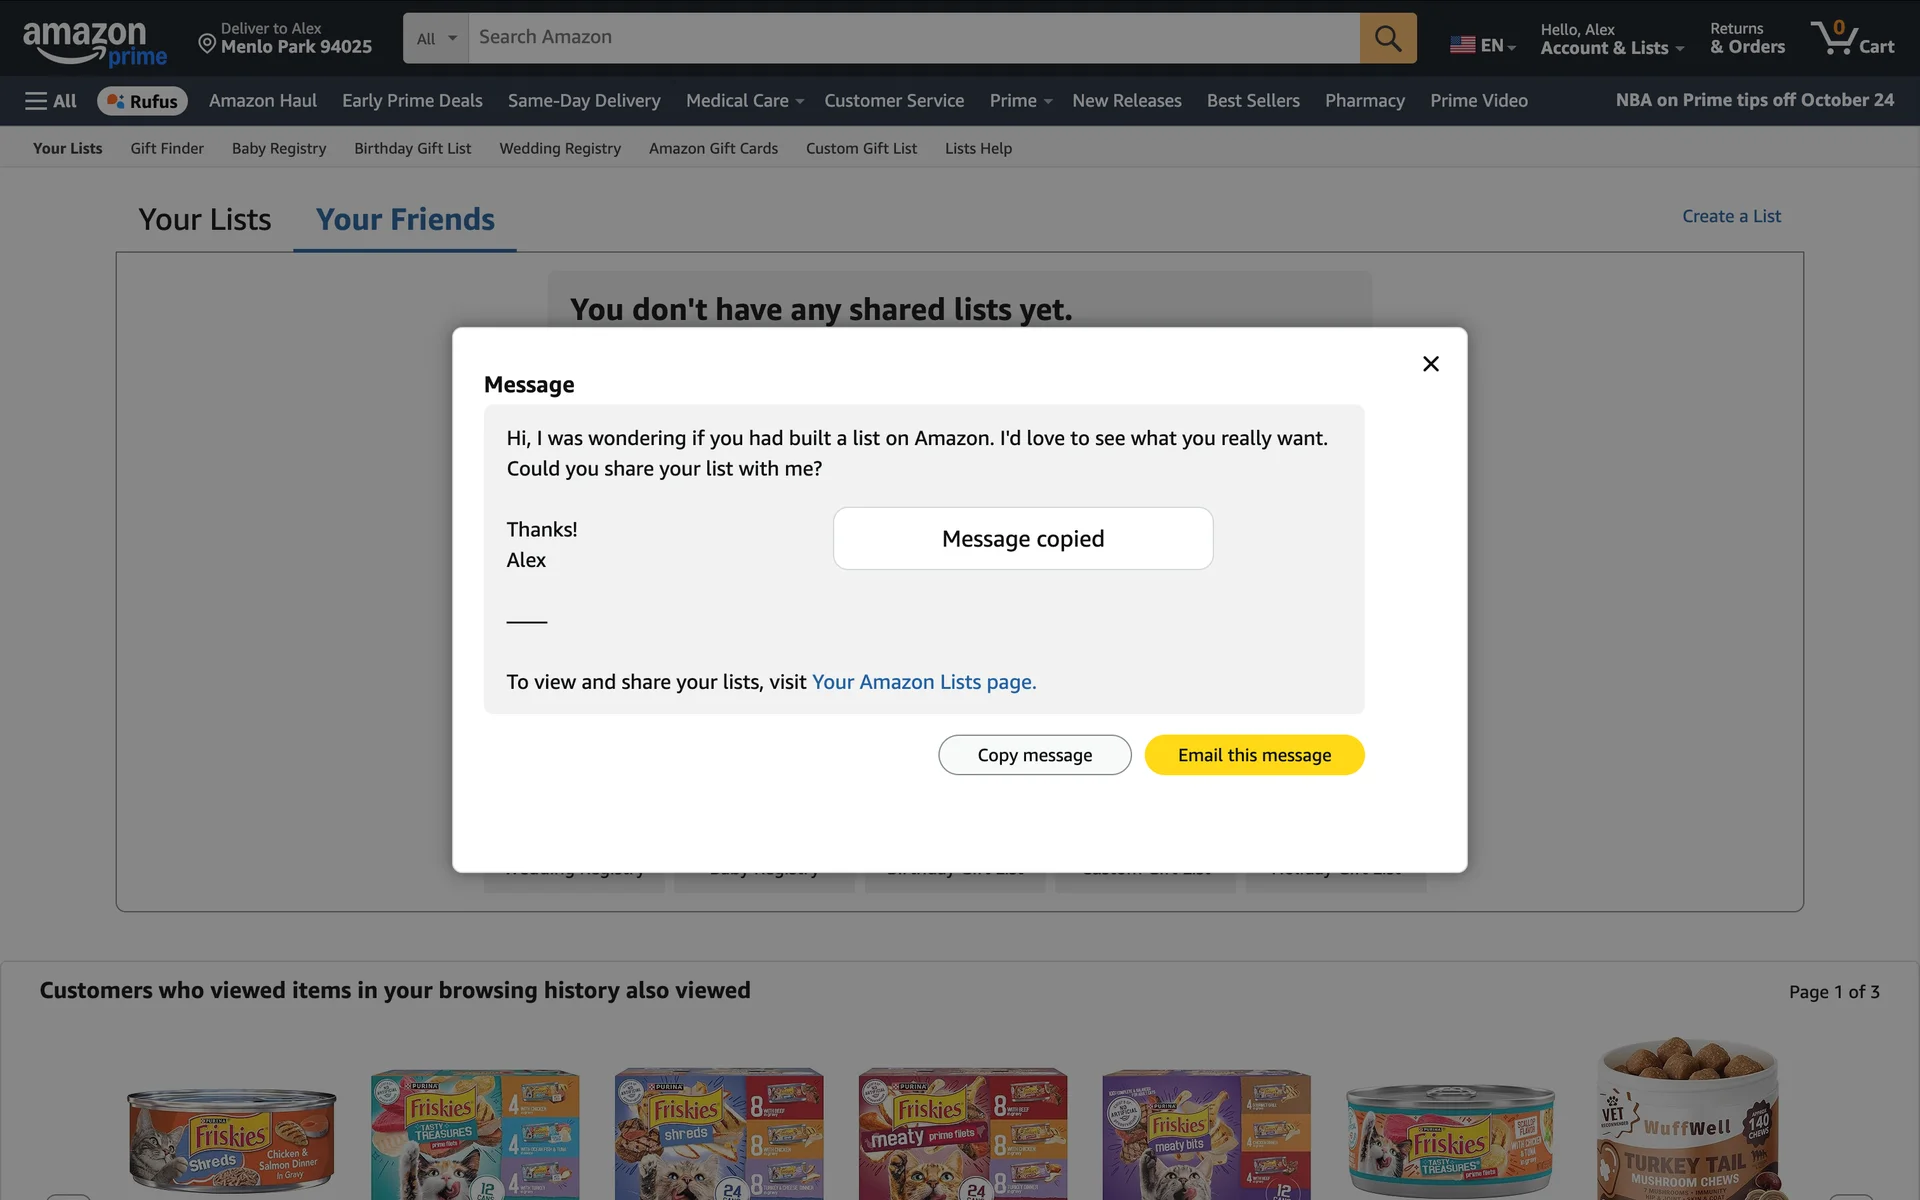
Task: Close the Message dialog with X
Action: (x=1430, y=364)
